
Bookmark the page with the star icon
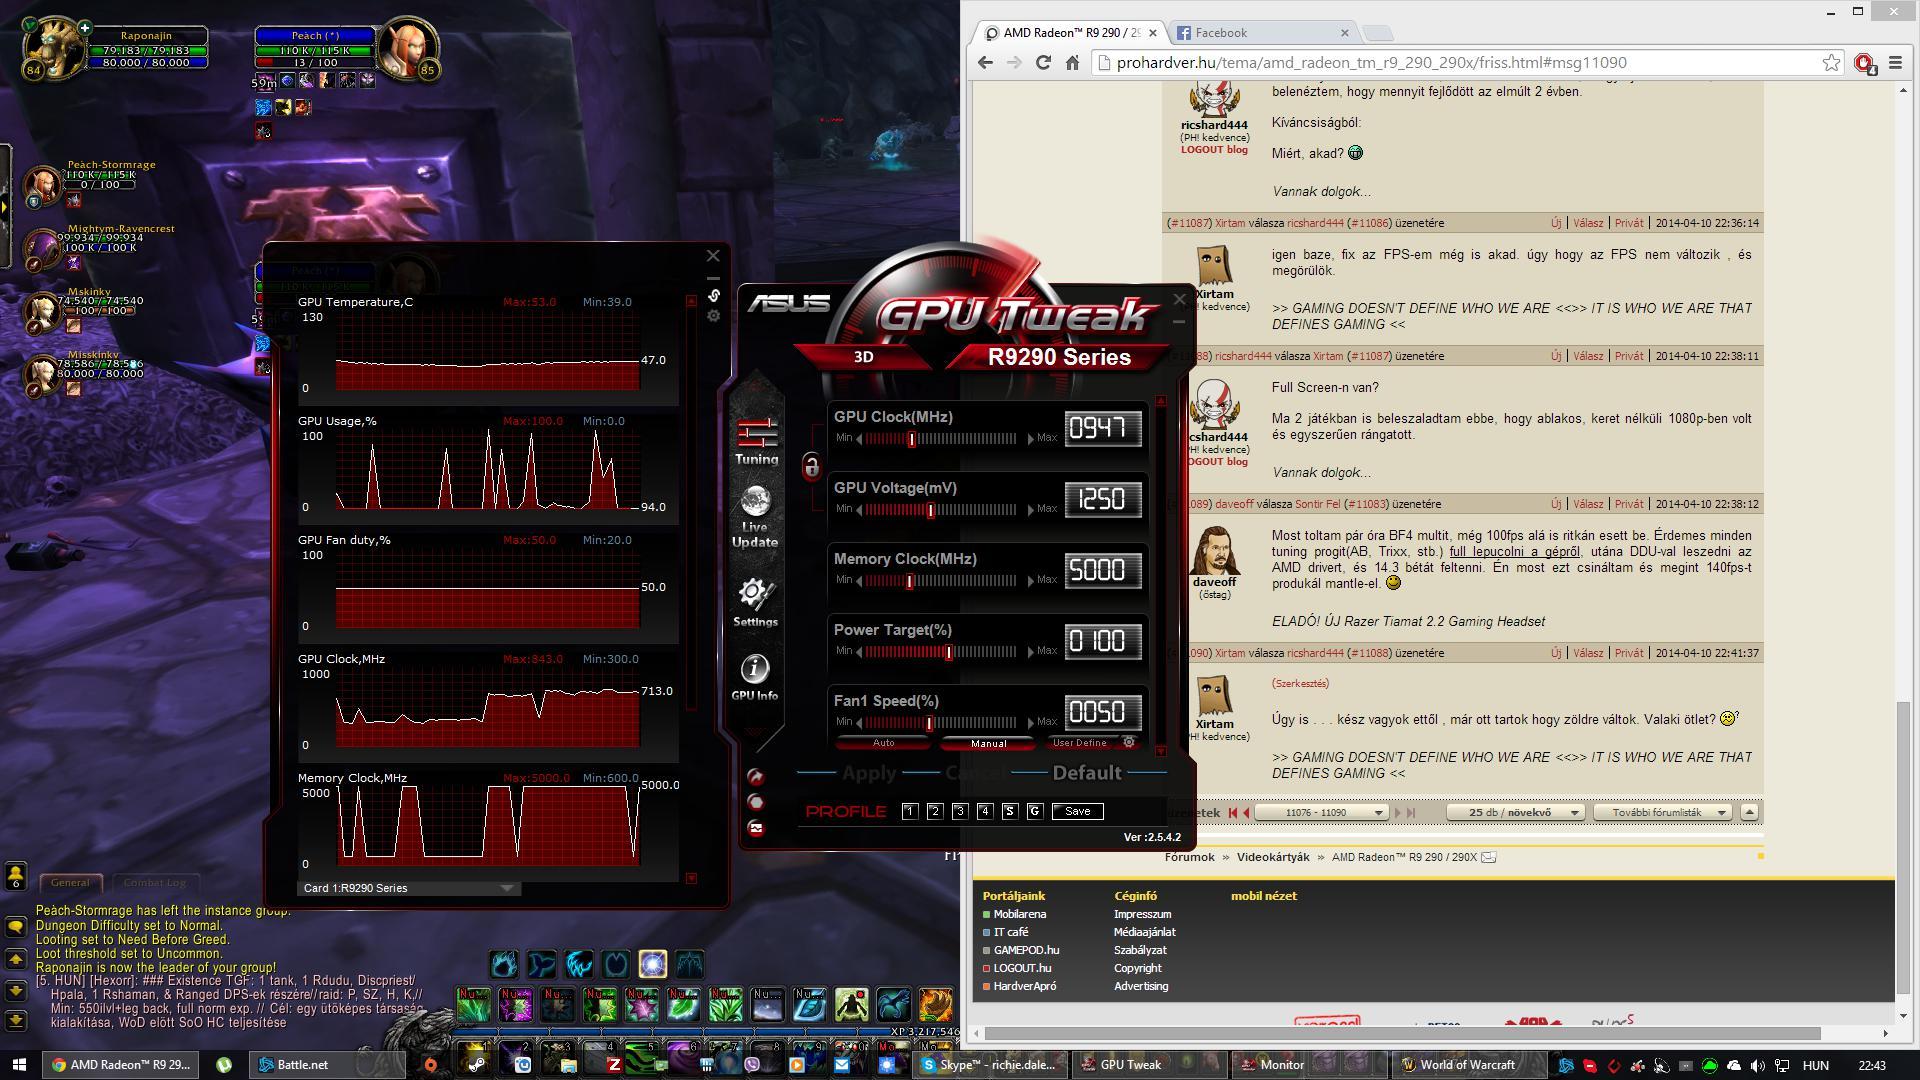coord(1831,62)
